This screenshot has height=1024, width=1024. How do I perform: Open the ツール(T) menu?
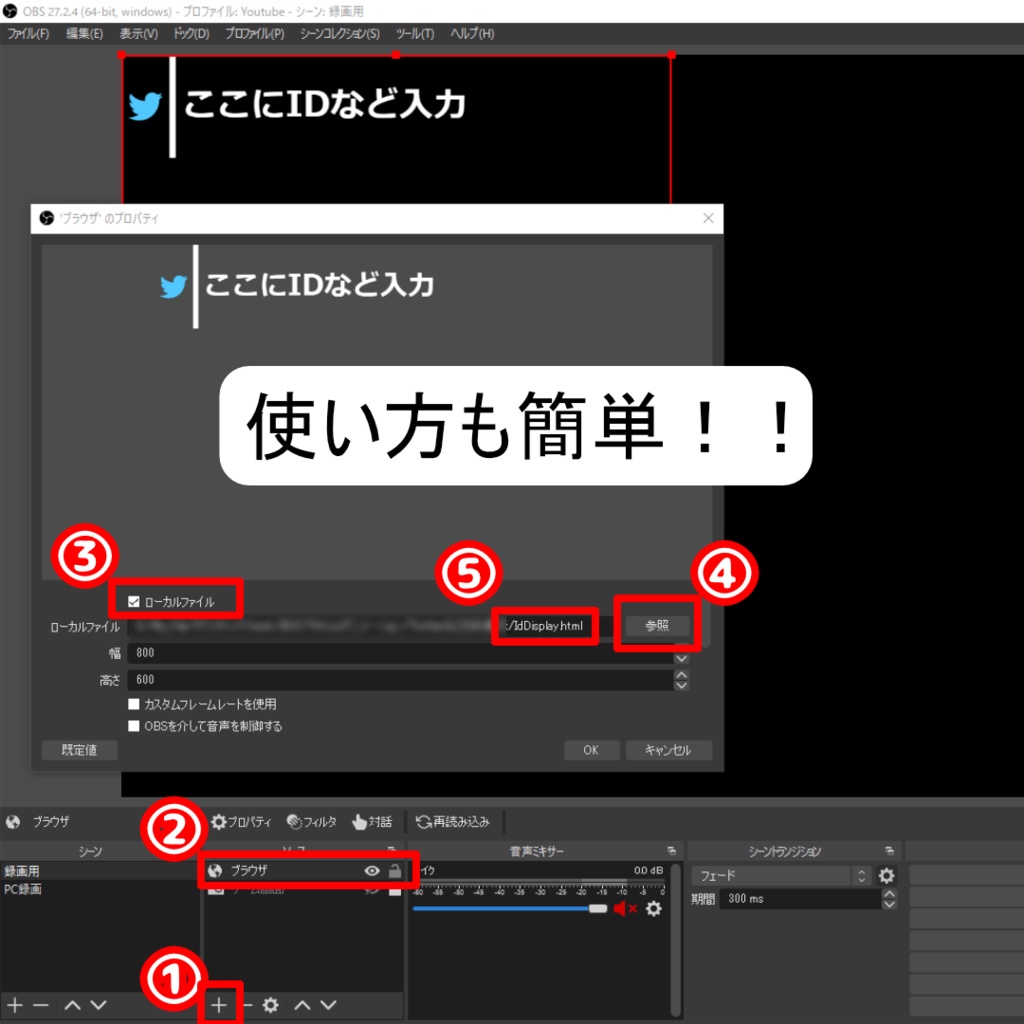414,33
